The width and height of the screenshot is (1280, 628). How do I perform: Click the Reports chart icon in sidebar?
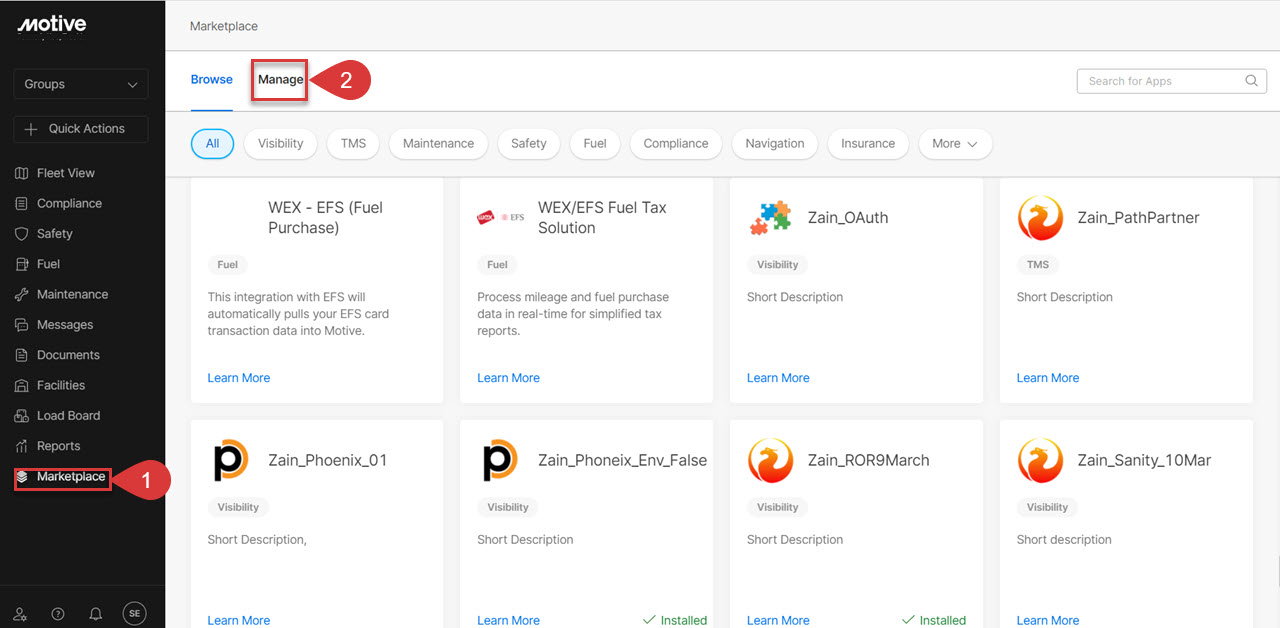[x=22, y=446]
